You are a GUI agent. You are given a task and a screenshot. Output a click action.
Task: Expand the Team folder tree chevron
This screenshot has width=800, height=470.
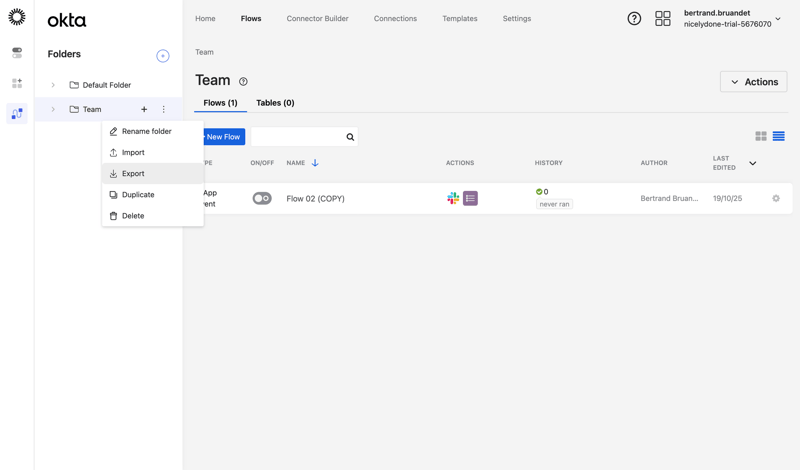[x=53, y=109]
